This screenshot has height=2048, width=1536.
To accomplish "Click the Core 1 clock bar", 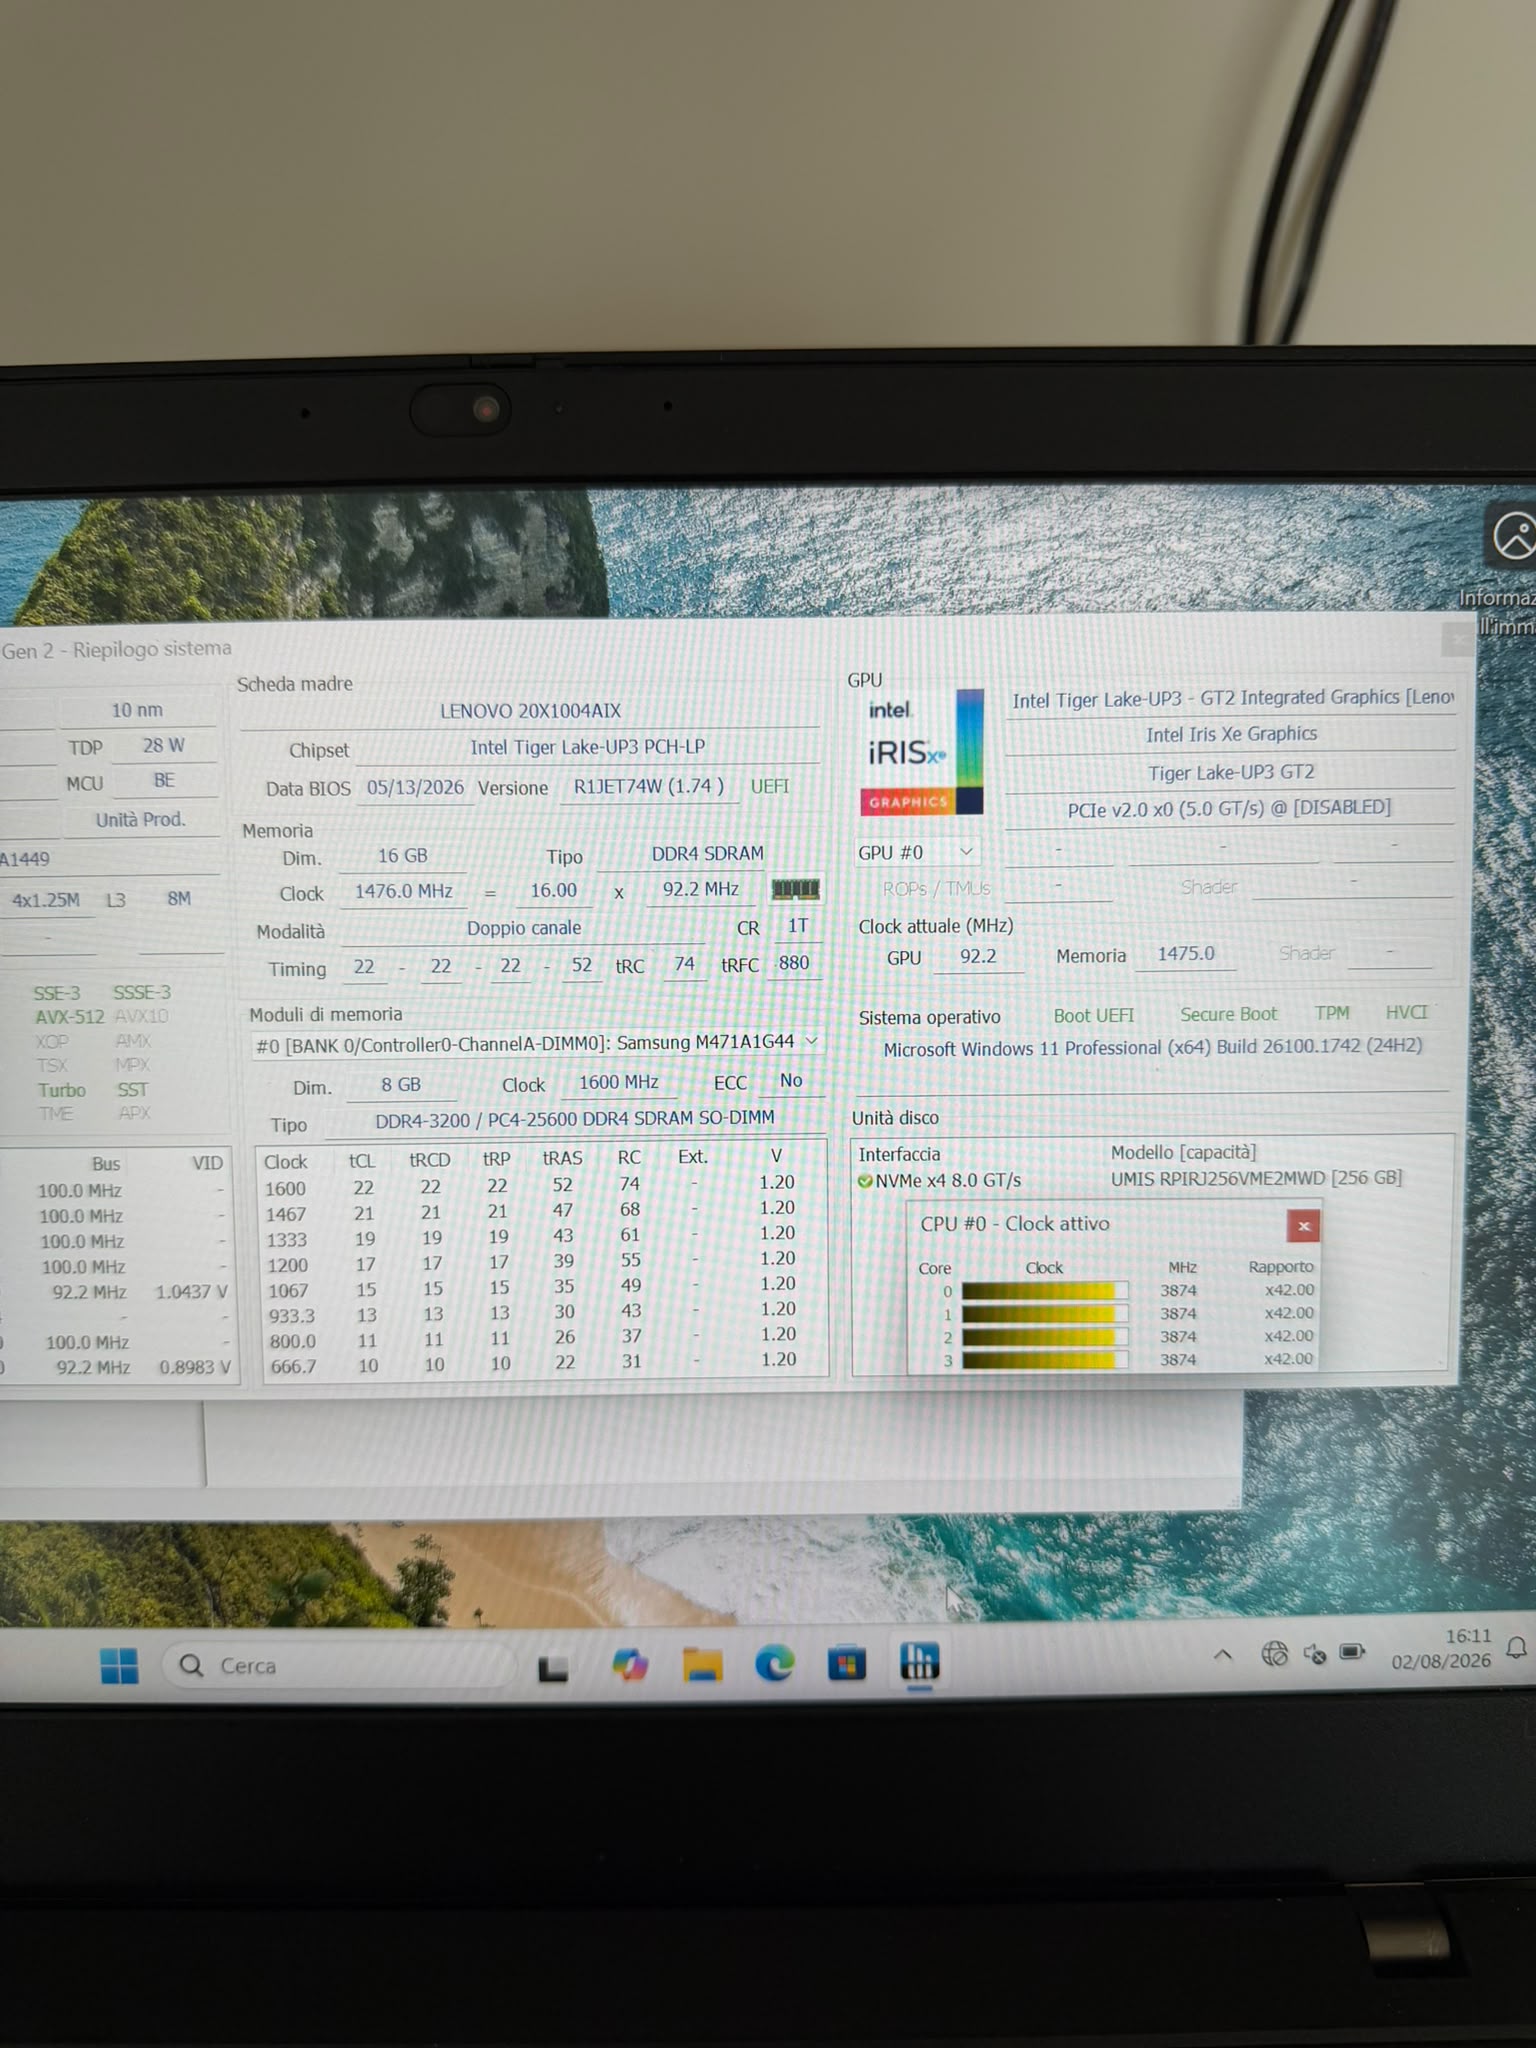I will tap(1044, 1314).
